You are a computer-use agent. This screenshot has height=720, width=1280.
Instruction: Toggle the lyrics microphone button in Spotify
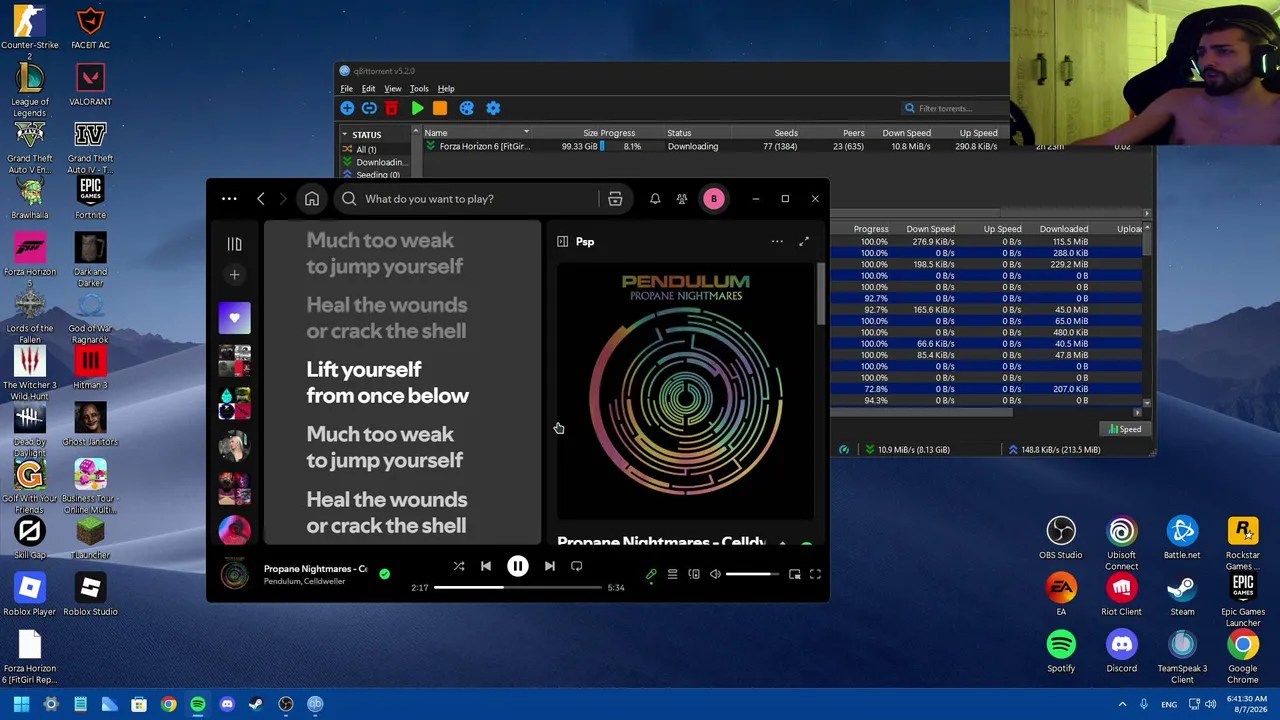tap(651, 574)
